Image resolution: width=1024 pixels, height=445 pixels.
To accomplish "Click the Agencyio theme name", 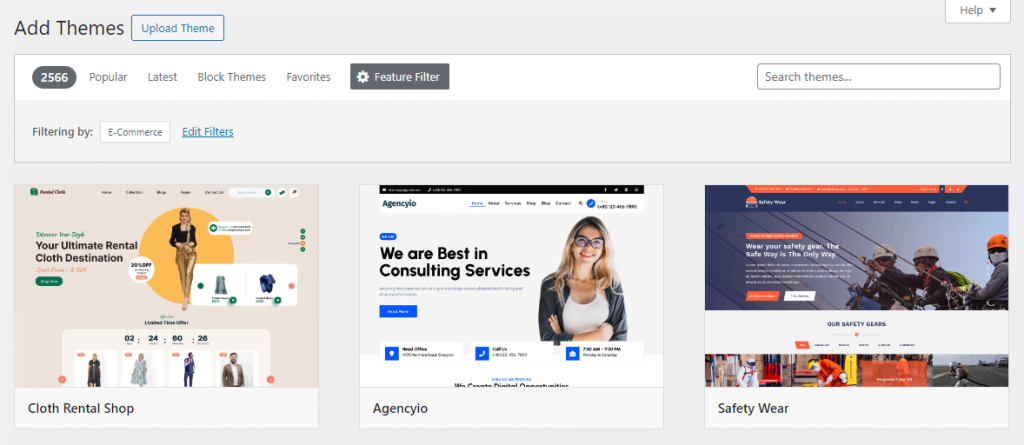I will [399, 408].
